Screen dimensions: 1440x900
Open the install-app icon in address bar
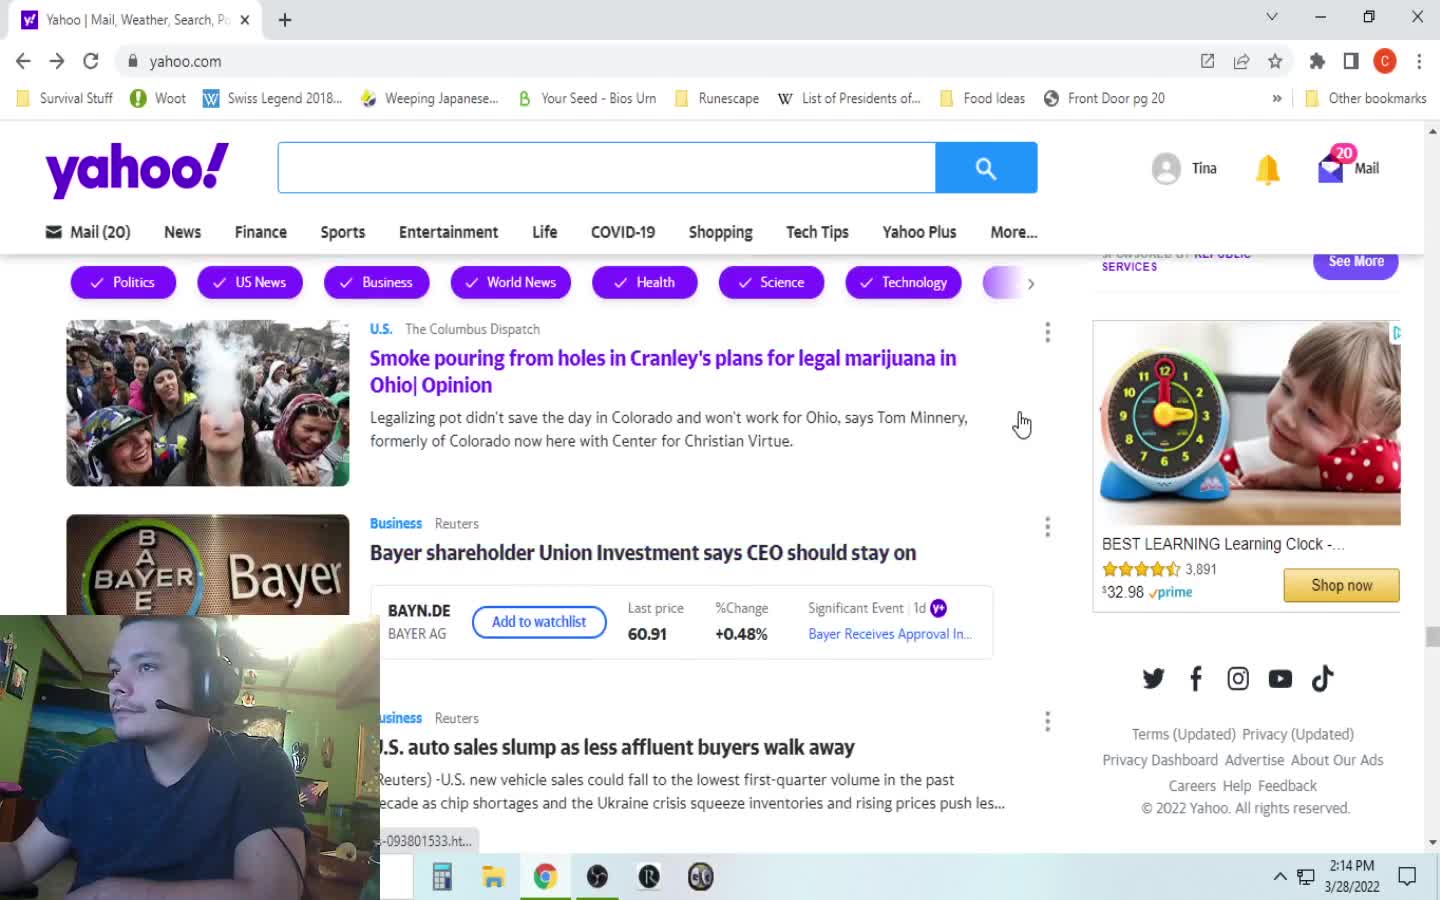1207,61
